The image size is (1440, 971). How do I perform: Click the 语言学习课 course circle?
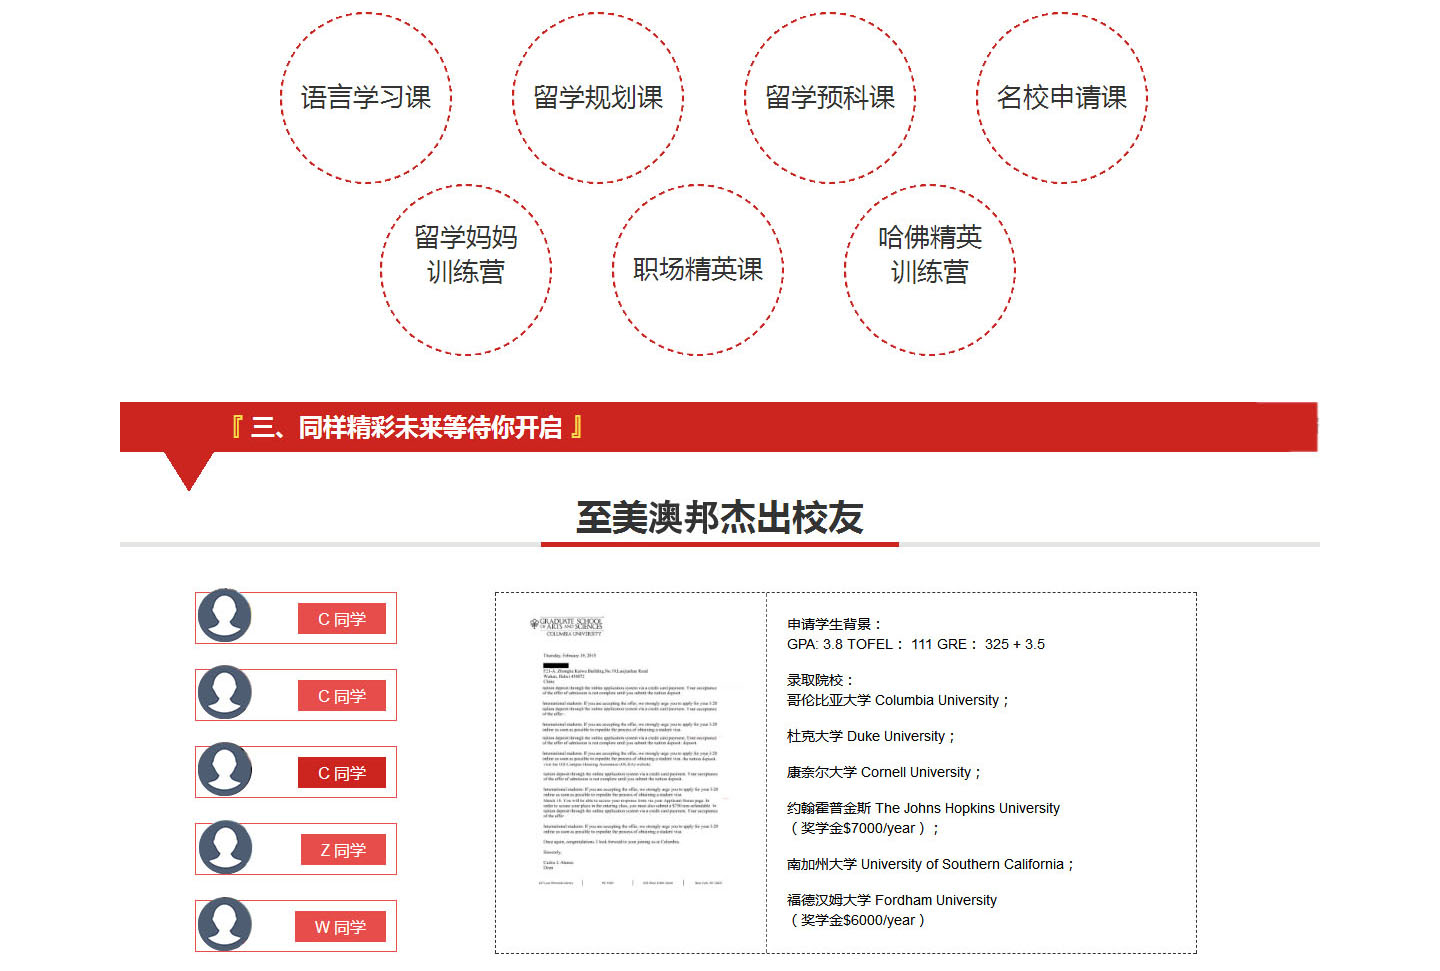pos(366,98)
